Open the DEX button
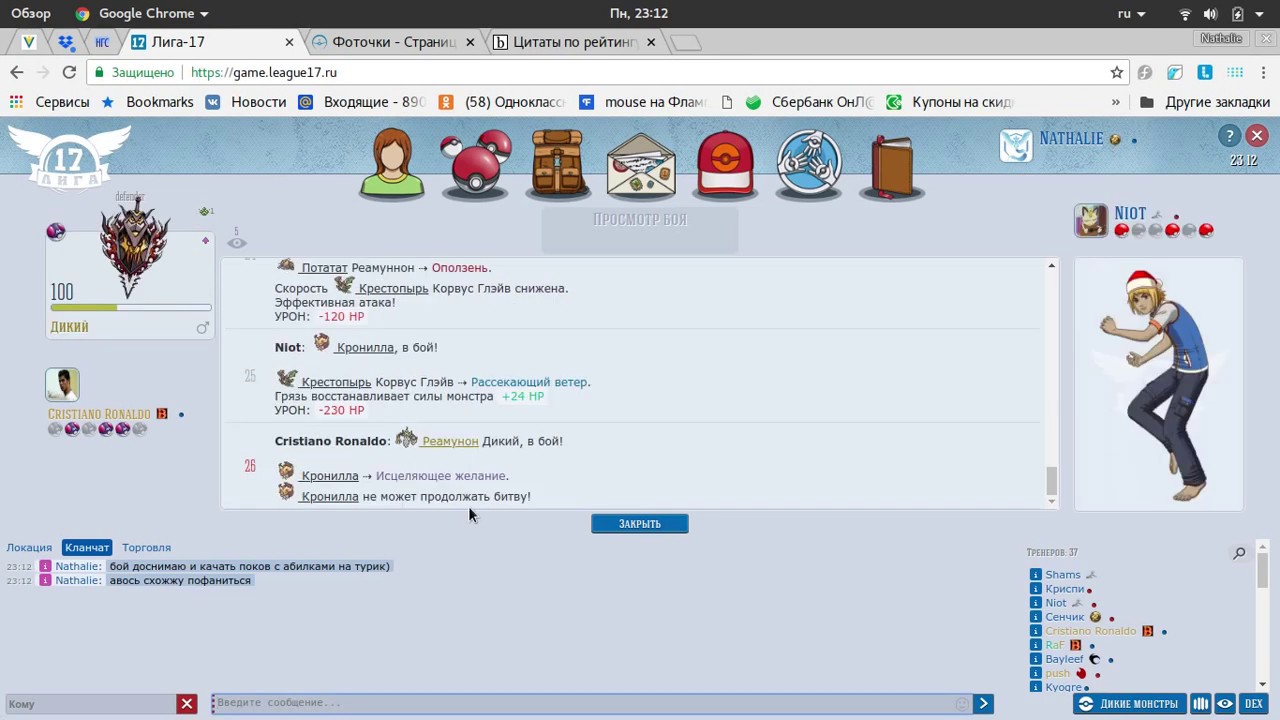 point(1253,704)
